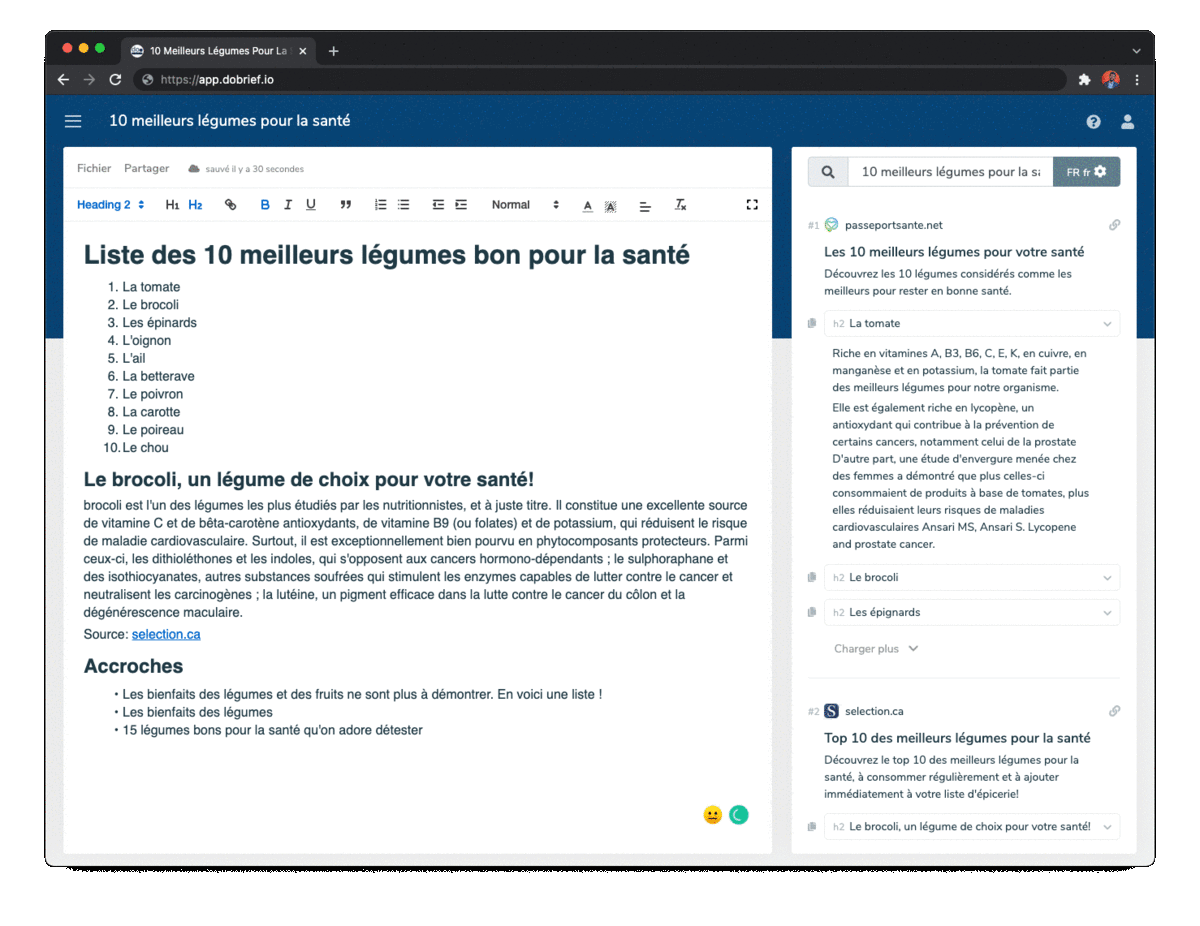Increase indent of the selected text
The height and width of the screenshot is (926, 1200).
(x=461, y=205)
